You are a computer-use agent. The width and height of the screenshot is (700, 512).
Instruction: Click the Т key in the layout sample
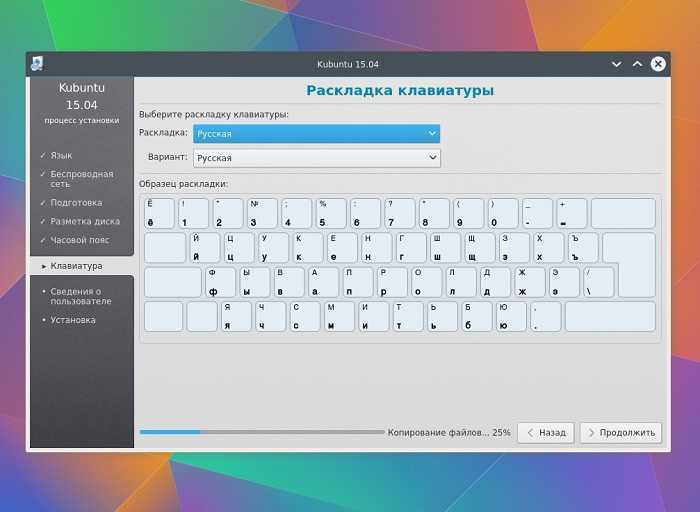pos(408,316)
